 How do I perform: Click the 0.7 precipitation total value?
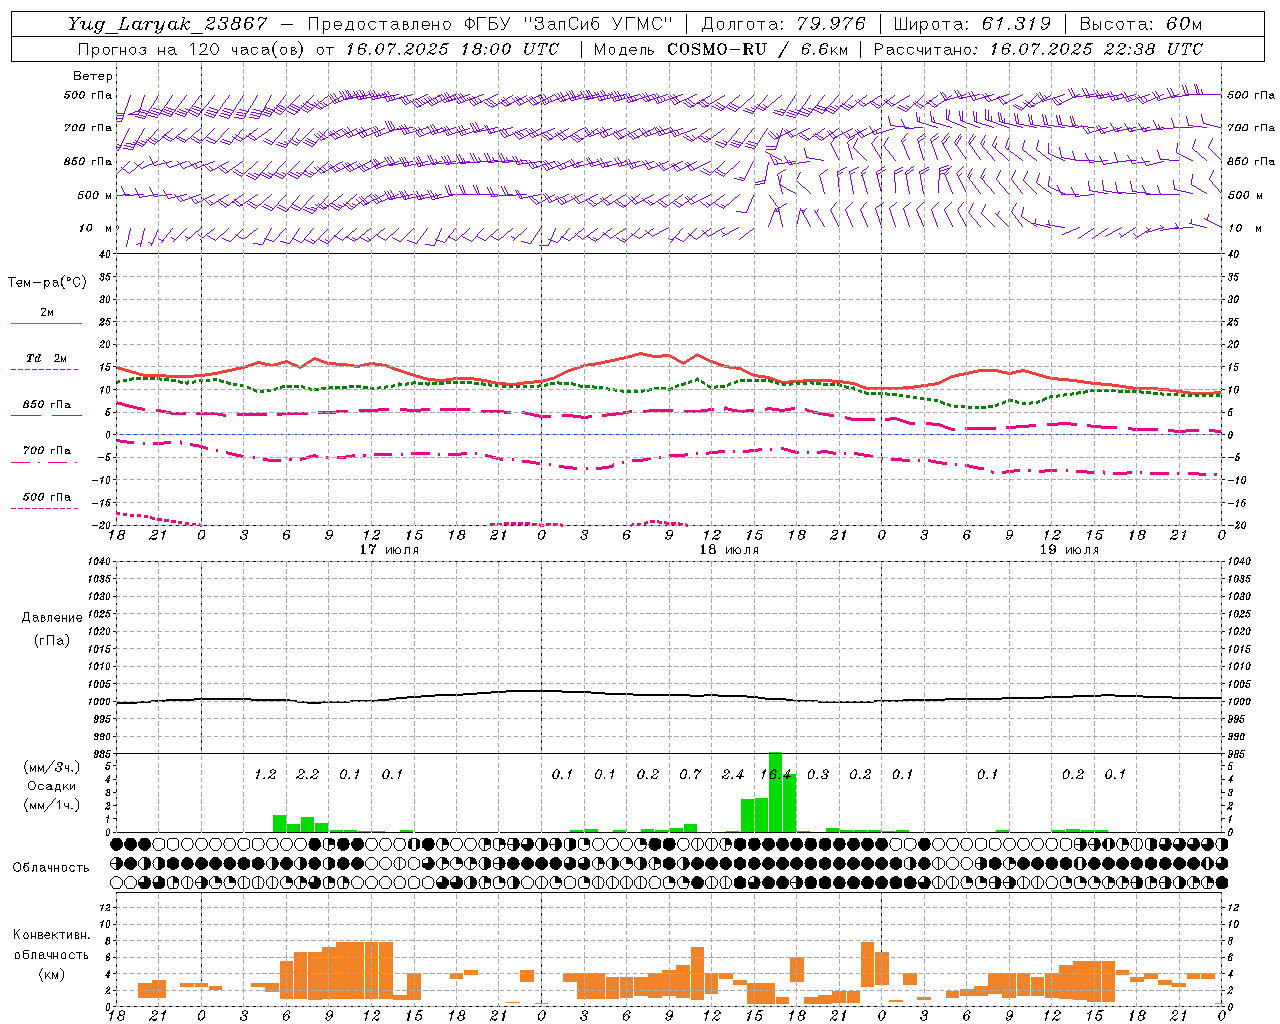click(691, 774)
